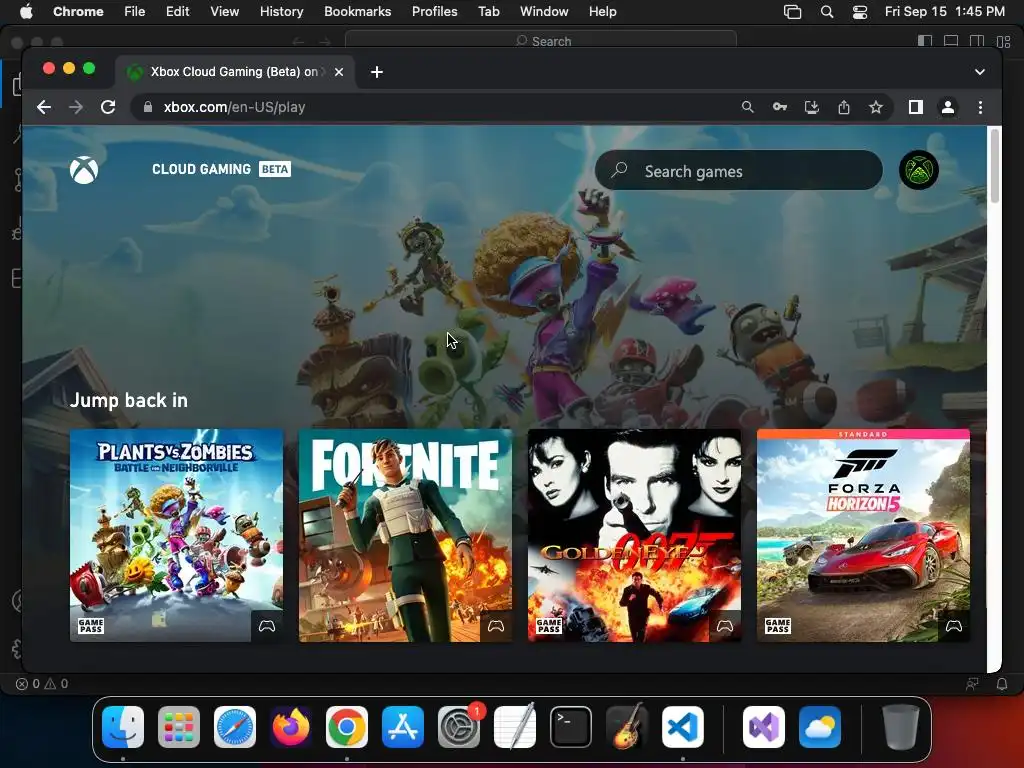Screen dimensions: 1024x768
Task: Open the Bookmarks menu
Action: [357, 12]
